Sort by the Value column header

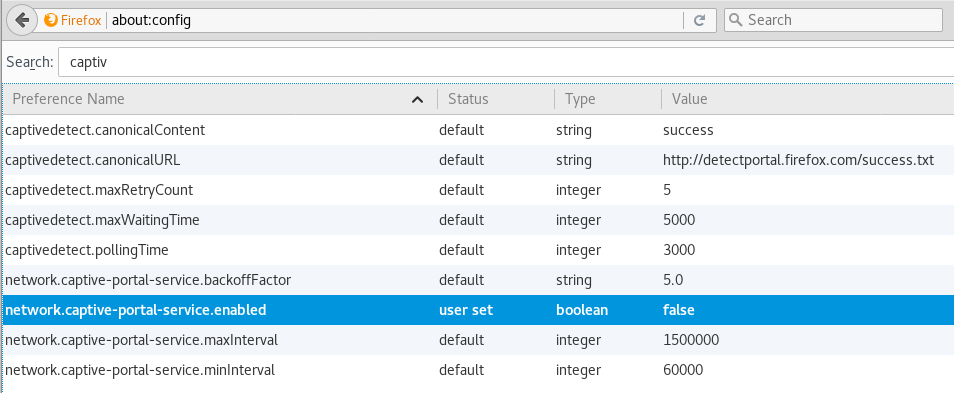(x=807, y=99)
